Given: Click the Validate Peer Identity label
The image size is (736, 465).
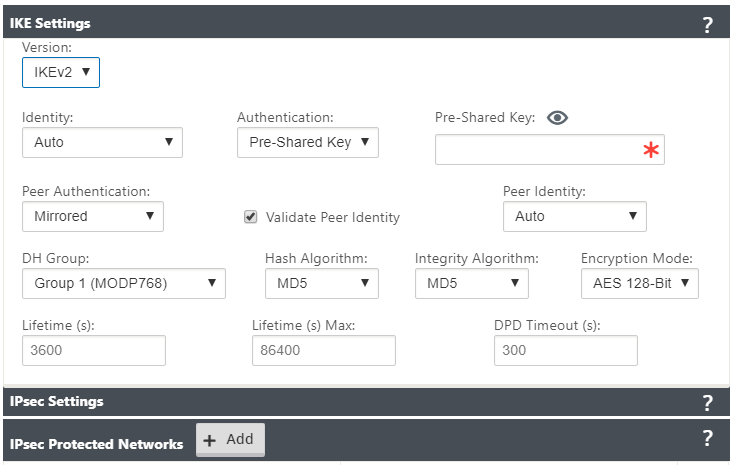Looking at the screenshot, I should pos(333,217).
